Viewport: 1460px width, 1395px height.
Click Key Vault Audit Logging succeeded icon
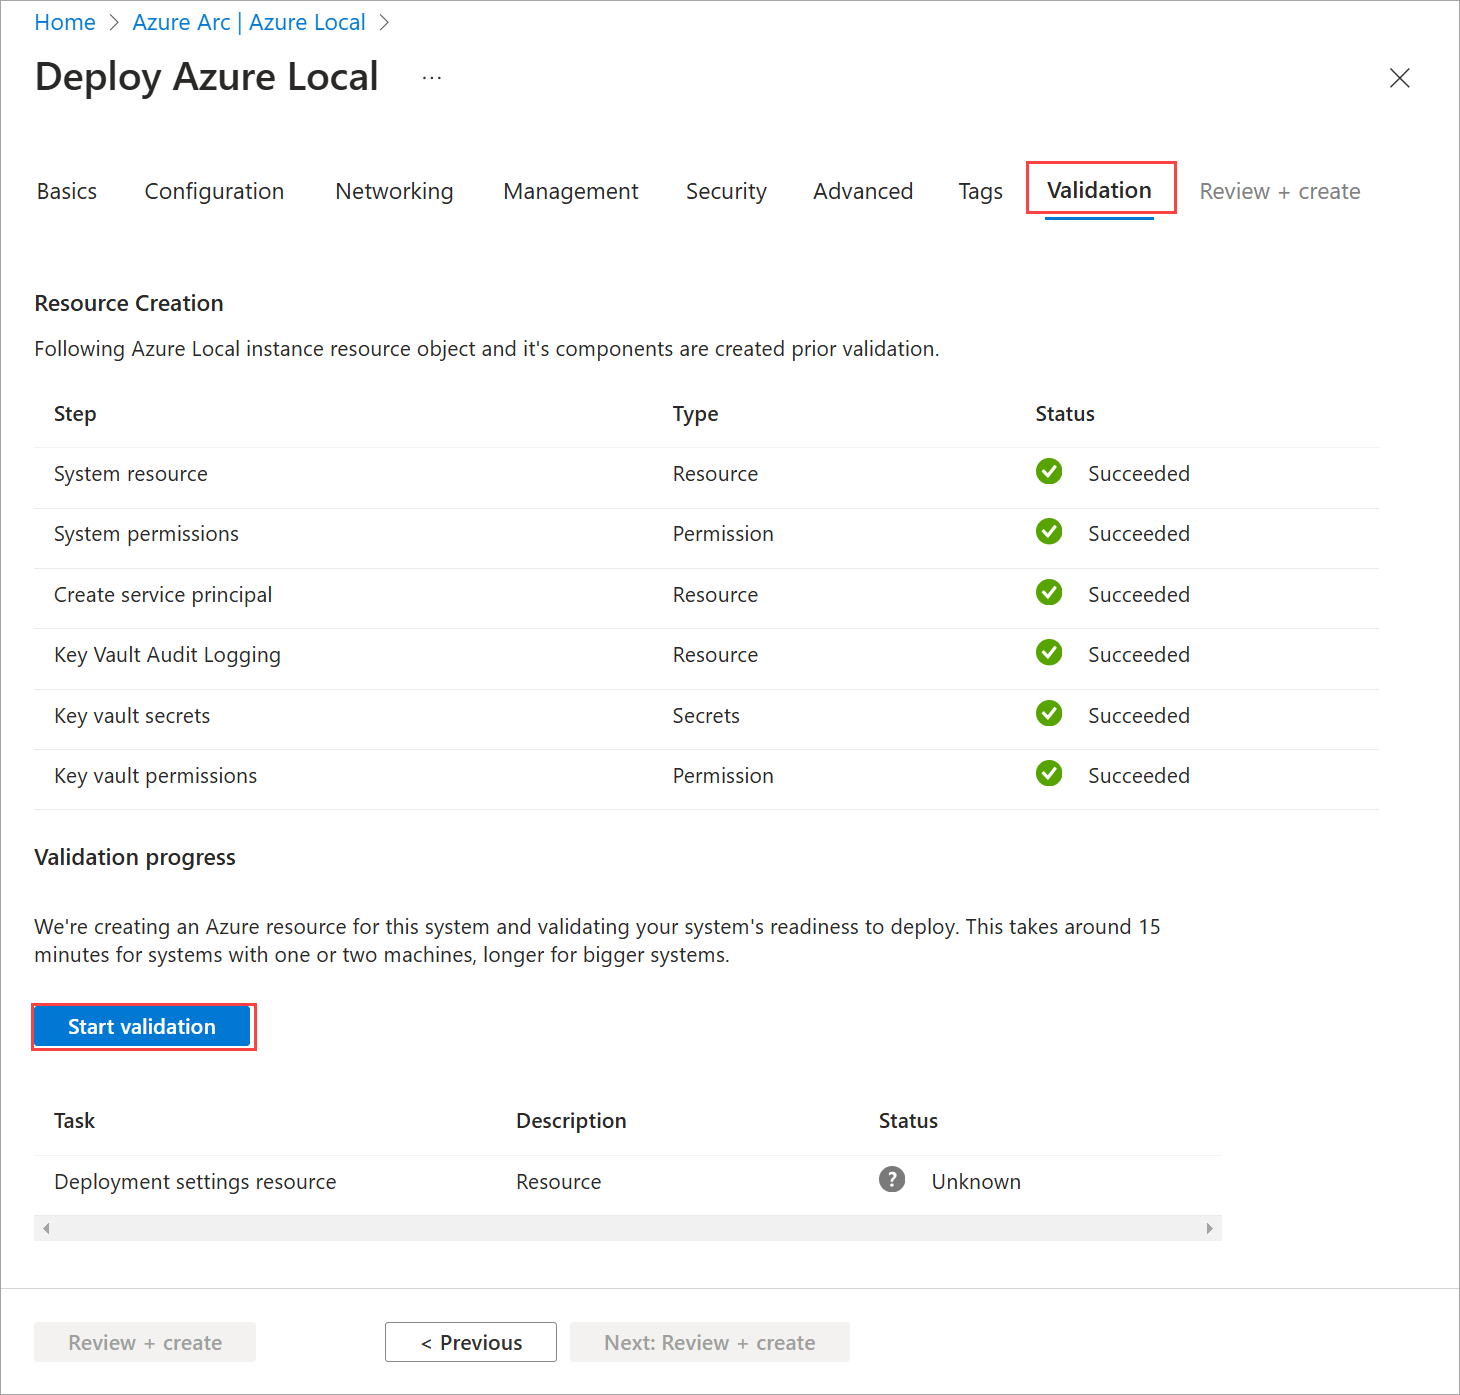tap(1048, 653)
